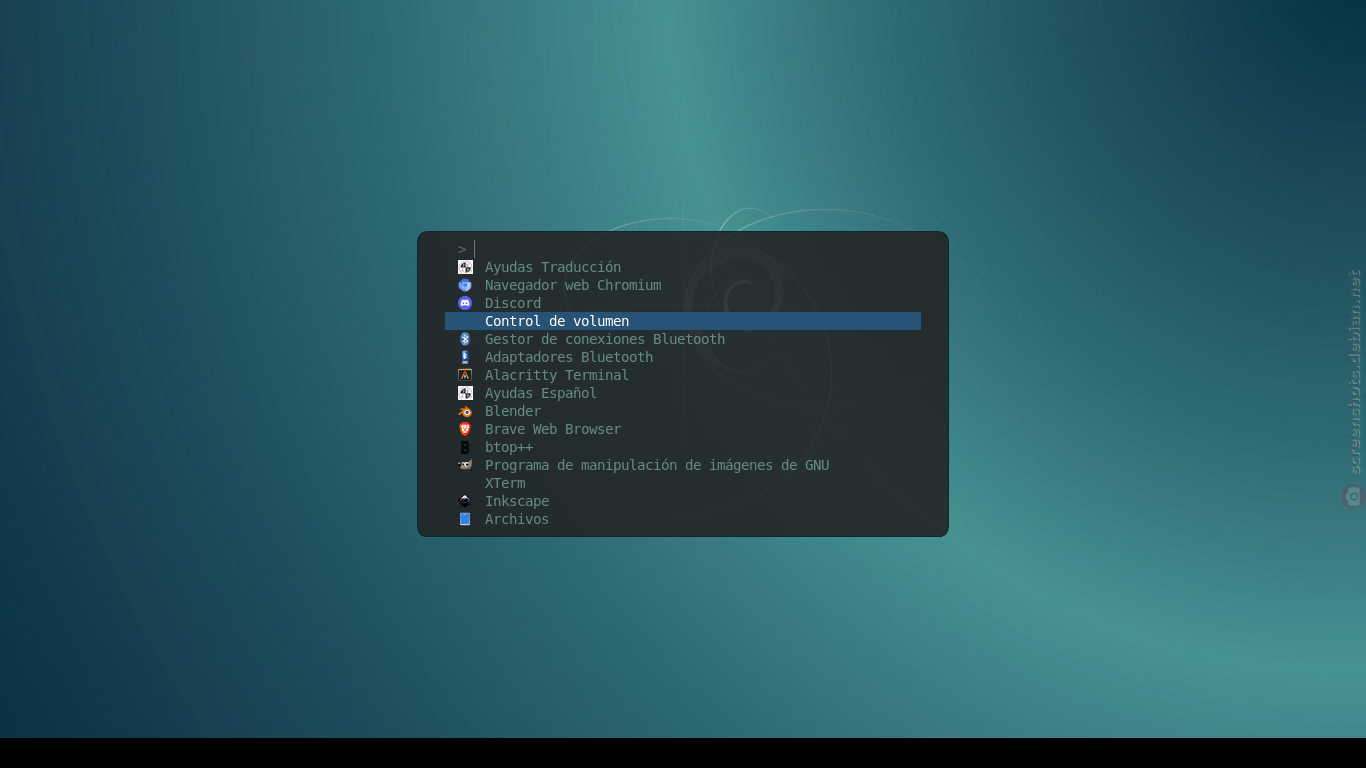Click the Chromium browser icon
The image size is (1366, 768).
(x=465, y=285)
